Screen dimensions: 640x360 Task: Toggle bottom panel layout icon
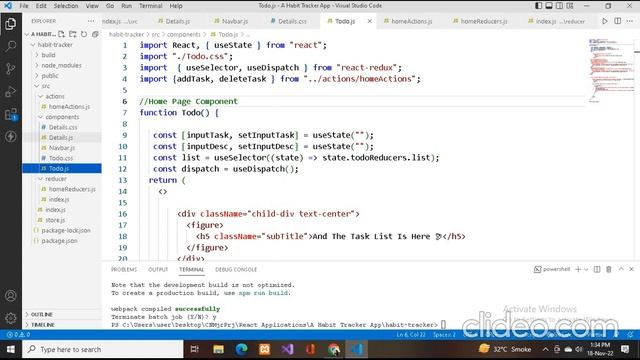click(549, 6)
